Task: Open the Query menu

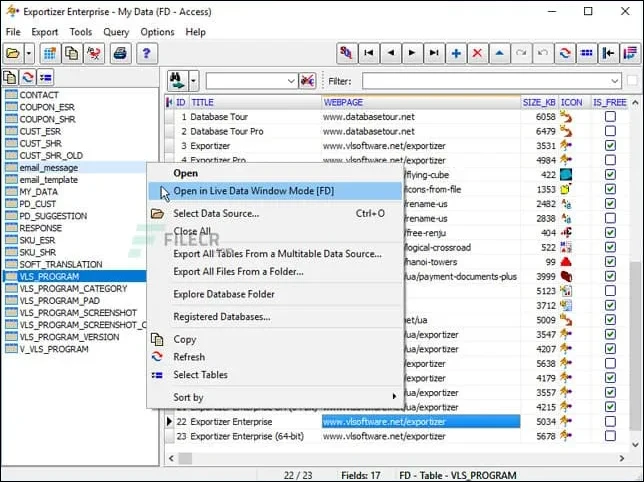Action: pyautogui.click(x=116, y=32)
